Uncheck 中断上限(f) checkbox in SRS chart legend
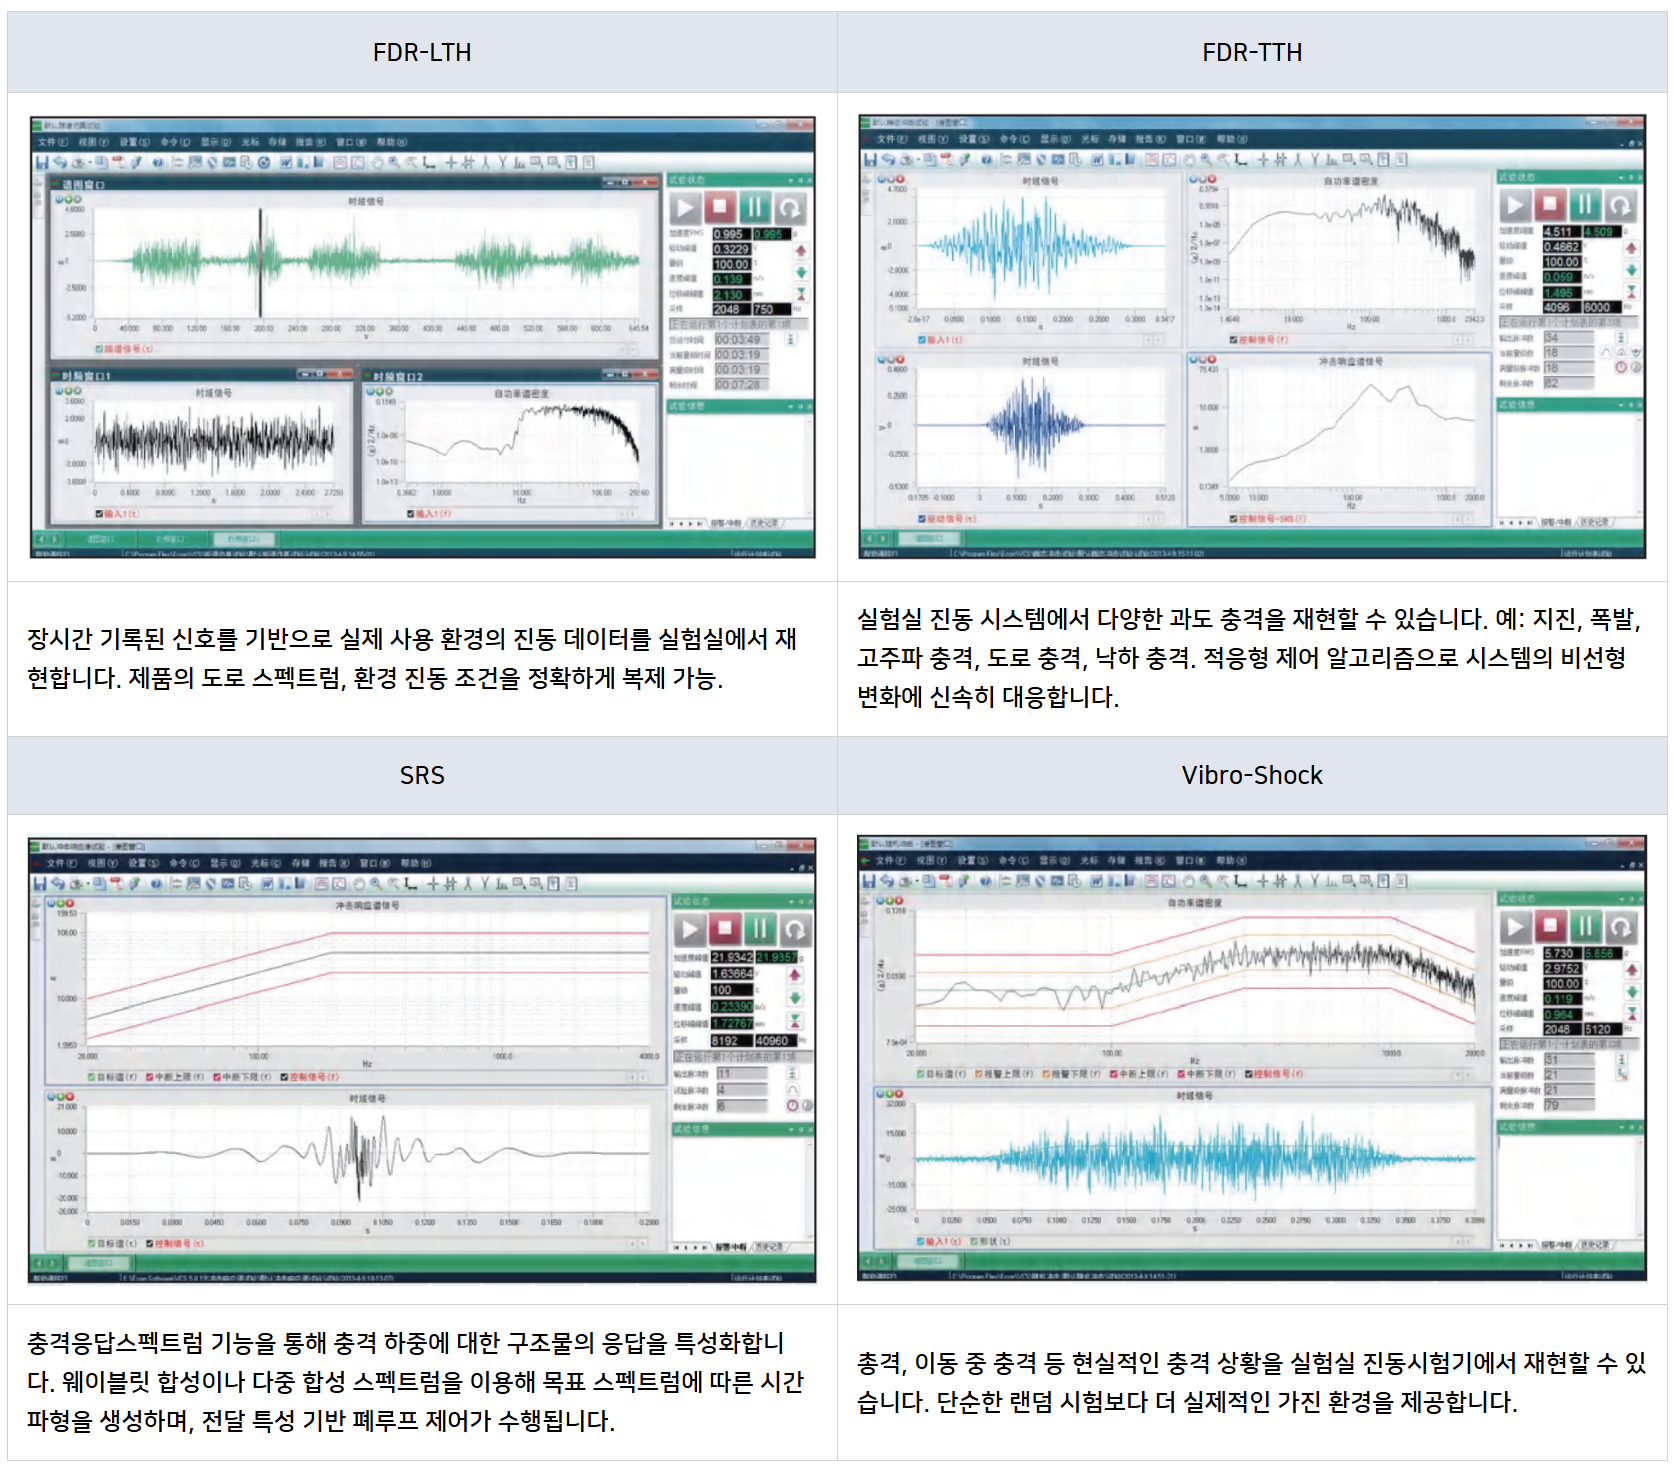 point(150,1077)
